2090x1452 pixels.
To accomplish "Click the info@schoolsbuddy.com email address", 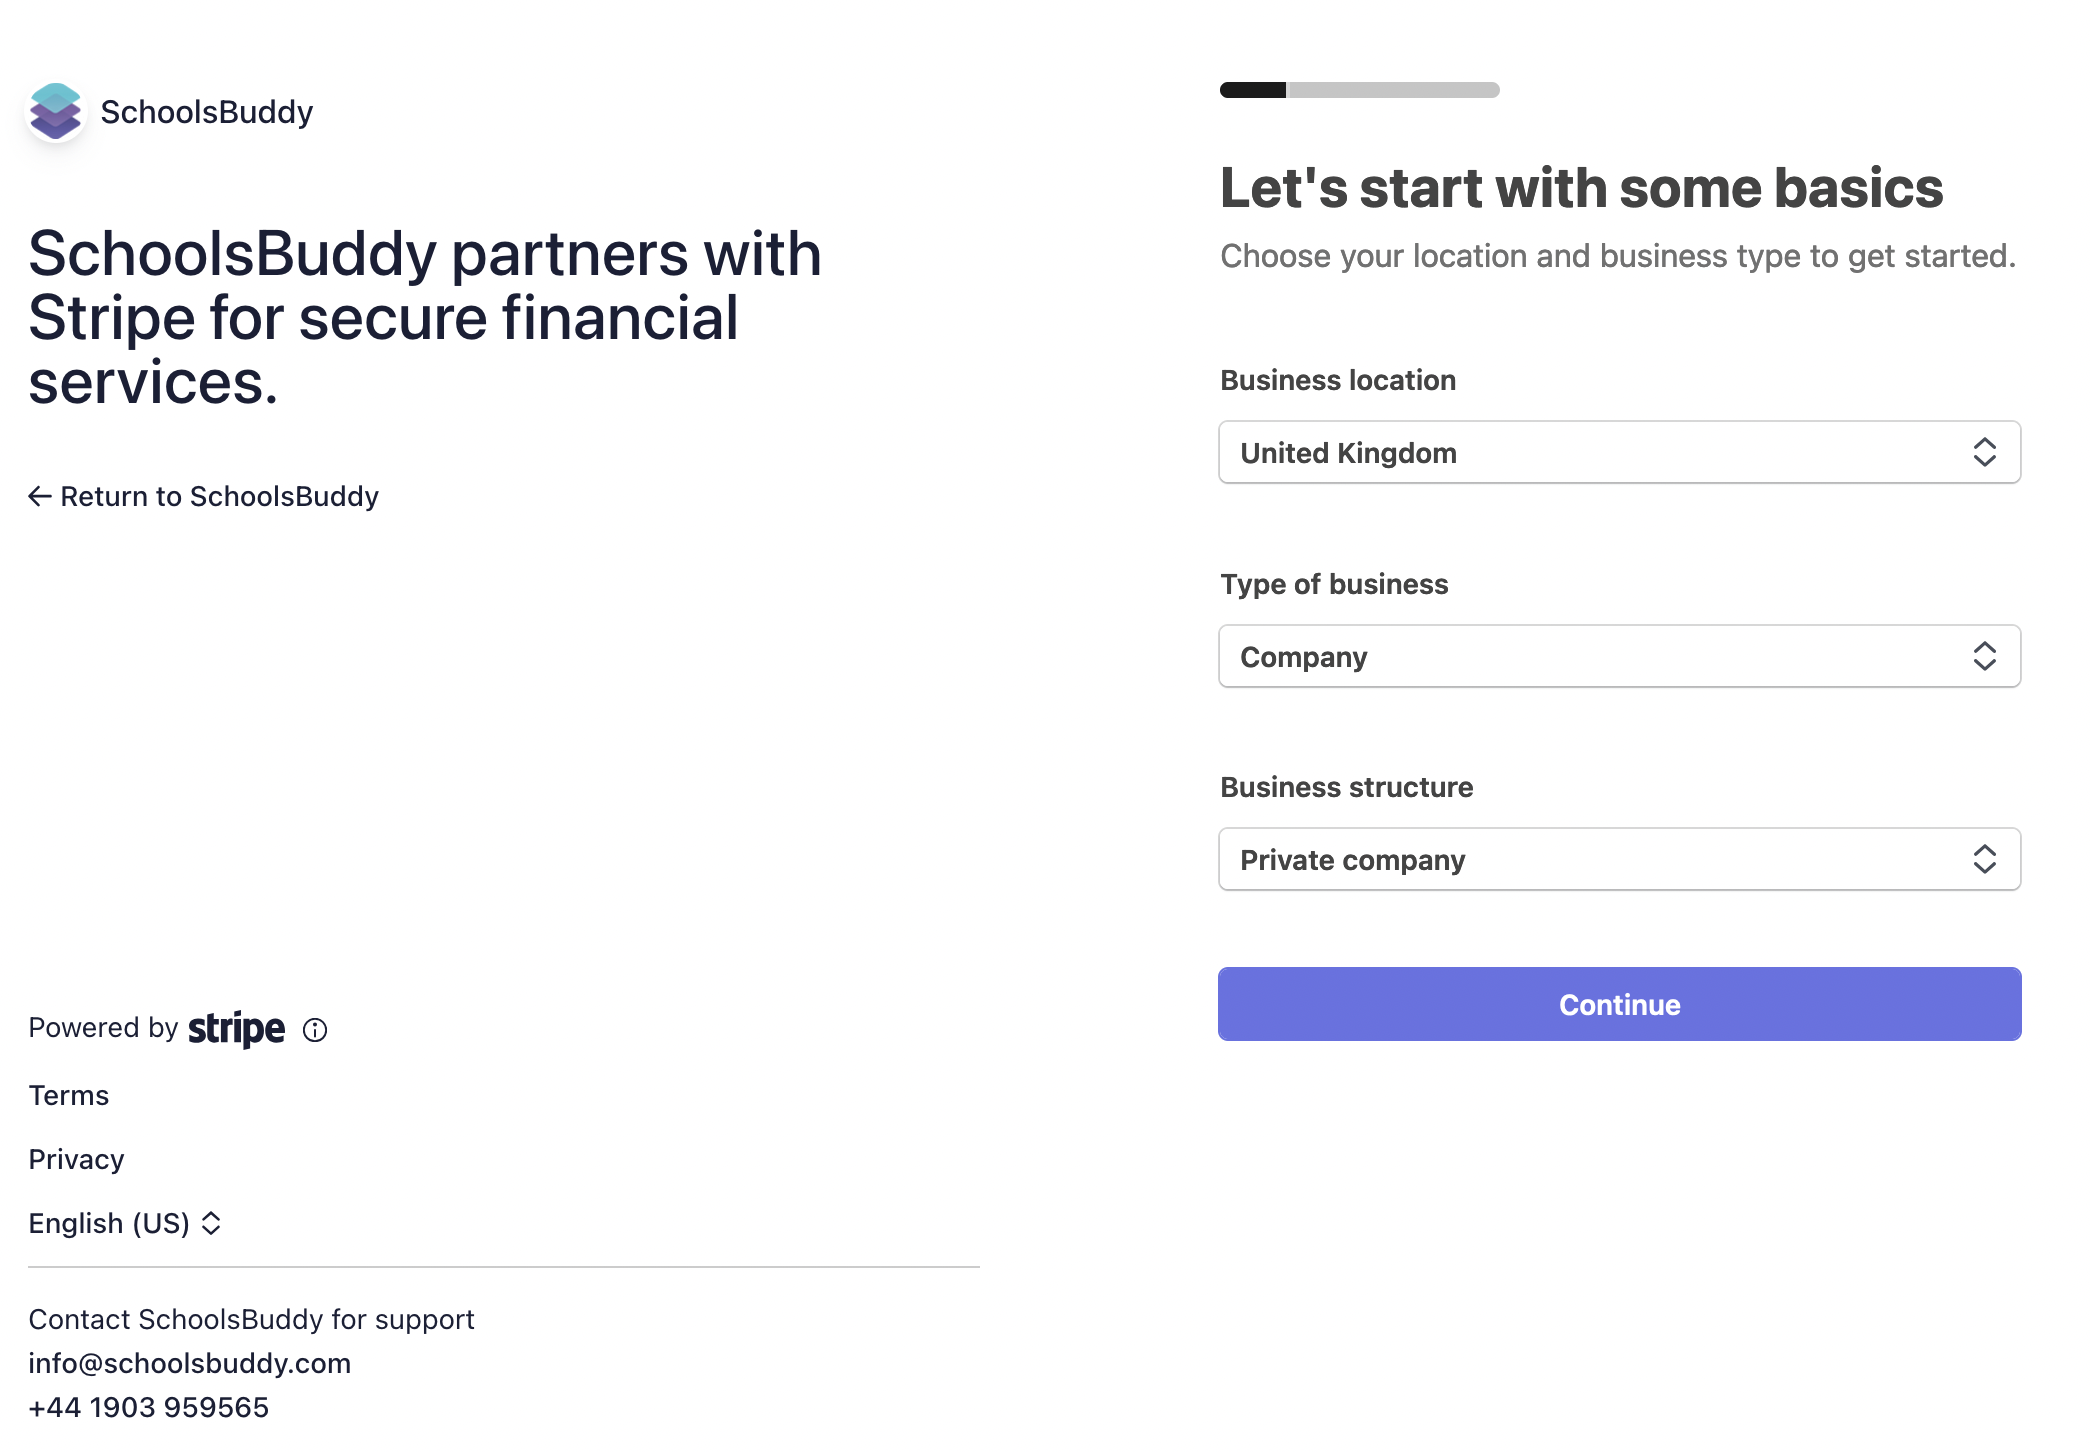I will pos(190,1363).
